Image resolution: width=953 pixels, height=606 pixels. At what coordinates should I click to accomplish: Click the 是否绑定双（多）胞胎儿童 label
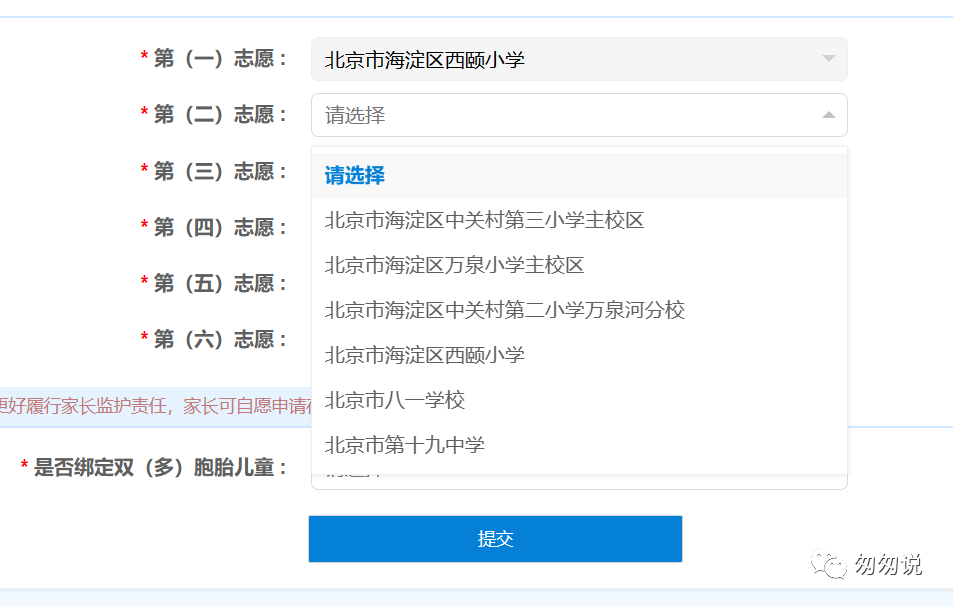pyautogui.click(x=160, y=467)
